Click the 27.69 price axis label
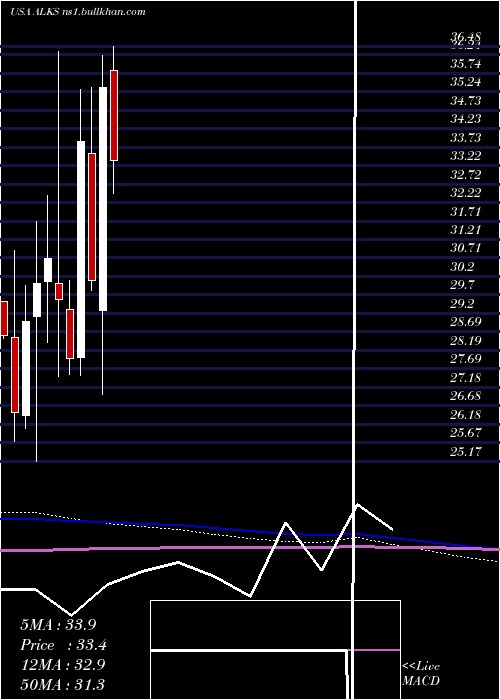Viewport: 500px width, 700px height. coord(466,359)
